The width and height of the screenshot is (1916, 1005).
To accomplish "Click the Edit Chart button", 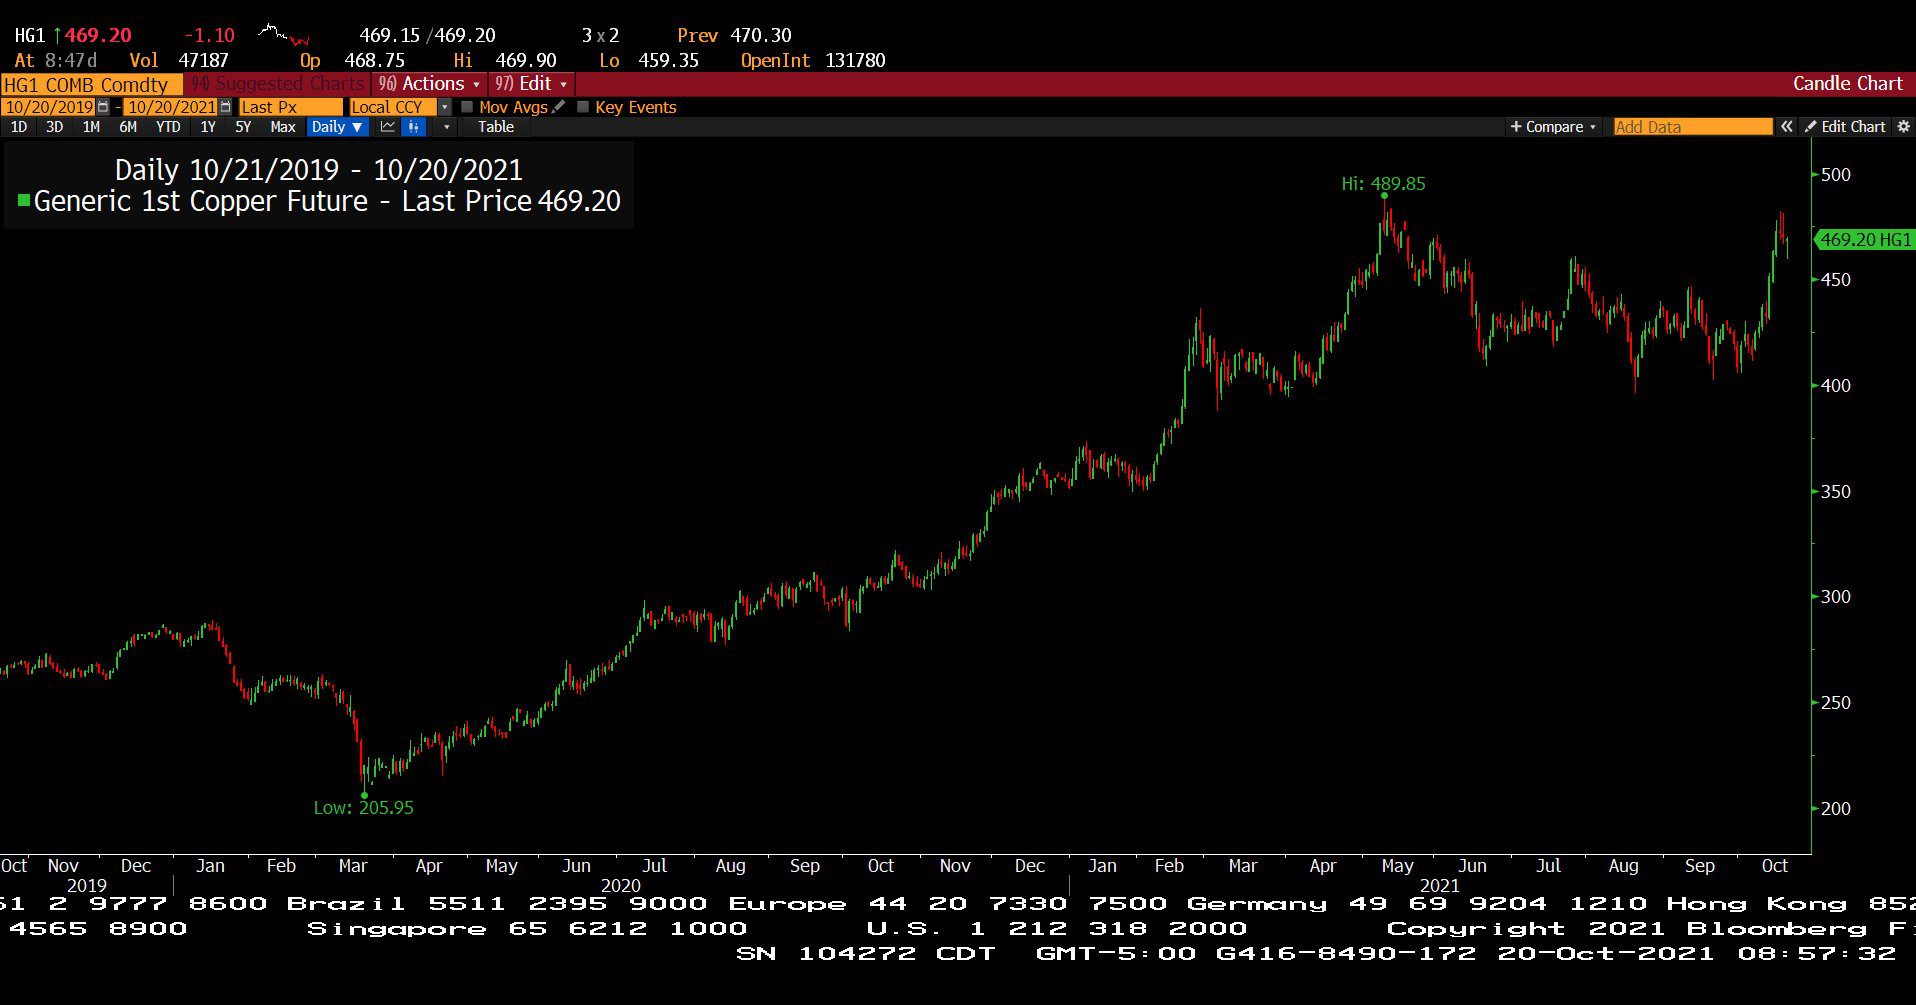I will pos(1845,127).
